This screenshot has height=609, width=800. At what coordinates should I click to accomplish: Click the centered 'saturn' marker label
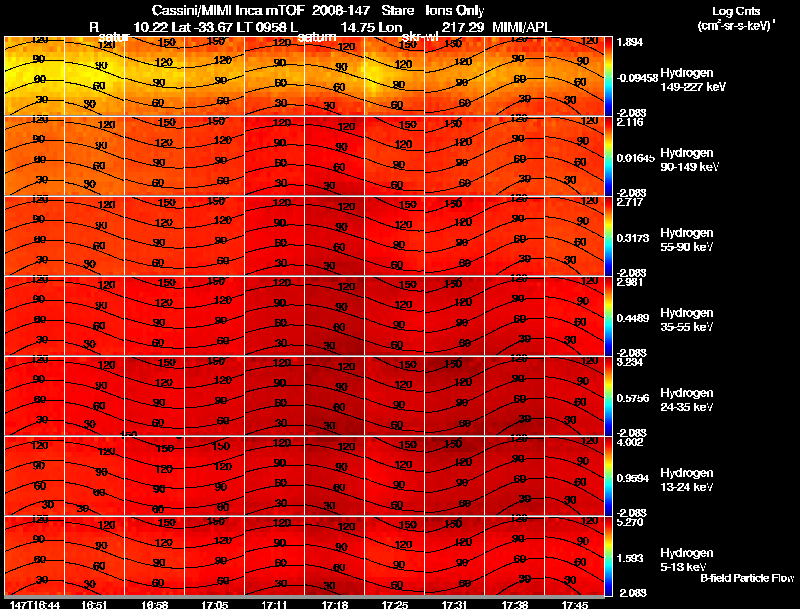tap(317, 37)
